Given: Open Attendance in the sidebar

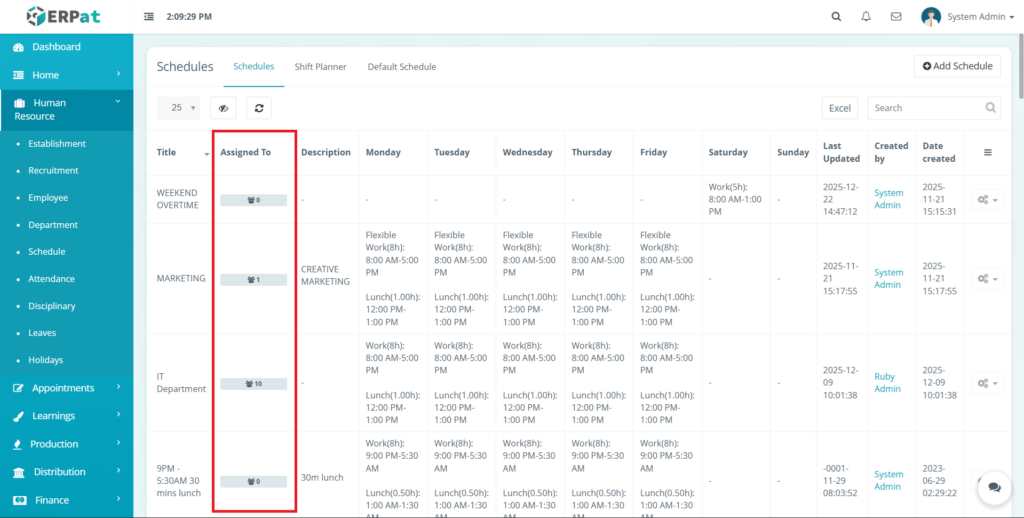Looking at the screenshot, I should [50, 279].
